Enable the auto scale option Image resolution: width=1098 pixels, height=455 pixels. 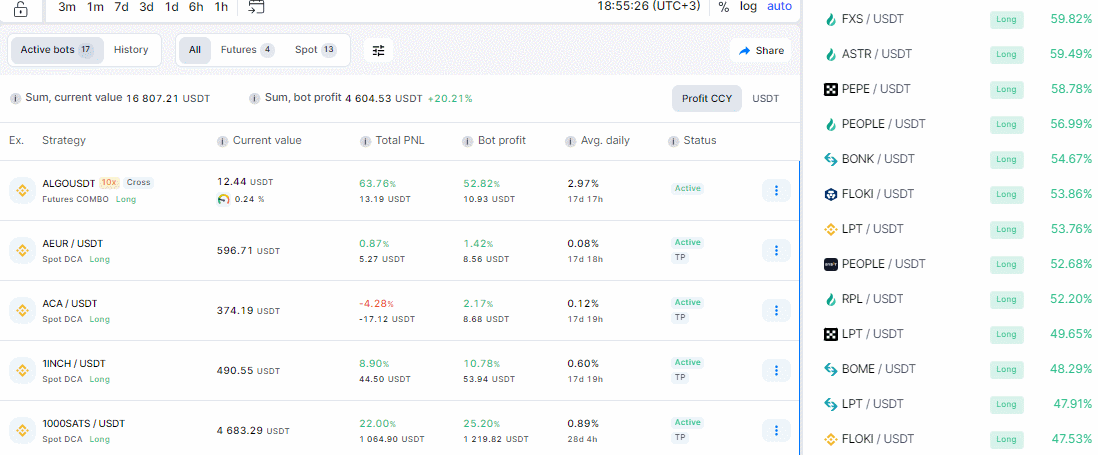(x=779, y=7)
